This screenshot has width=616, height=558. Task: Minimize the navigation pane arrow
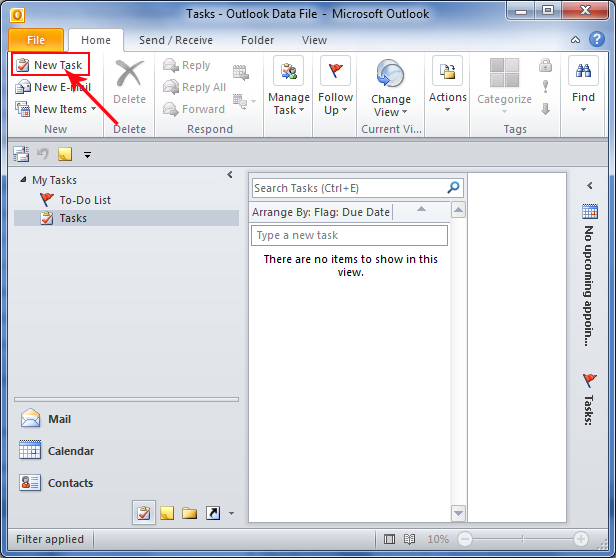(230, 174)
